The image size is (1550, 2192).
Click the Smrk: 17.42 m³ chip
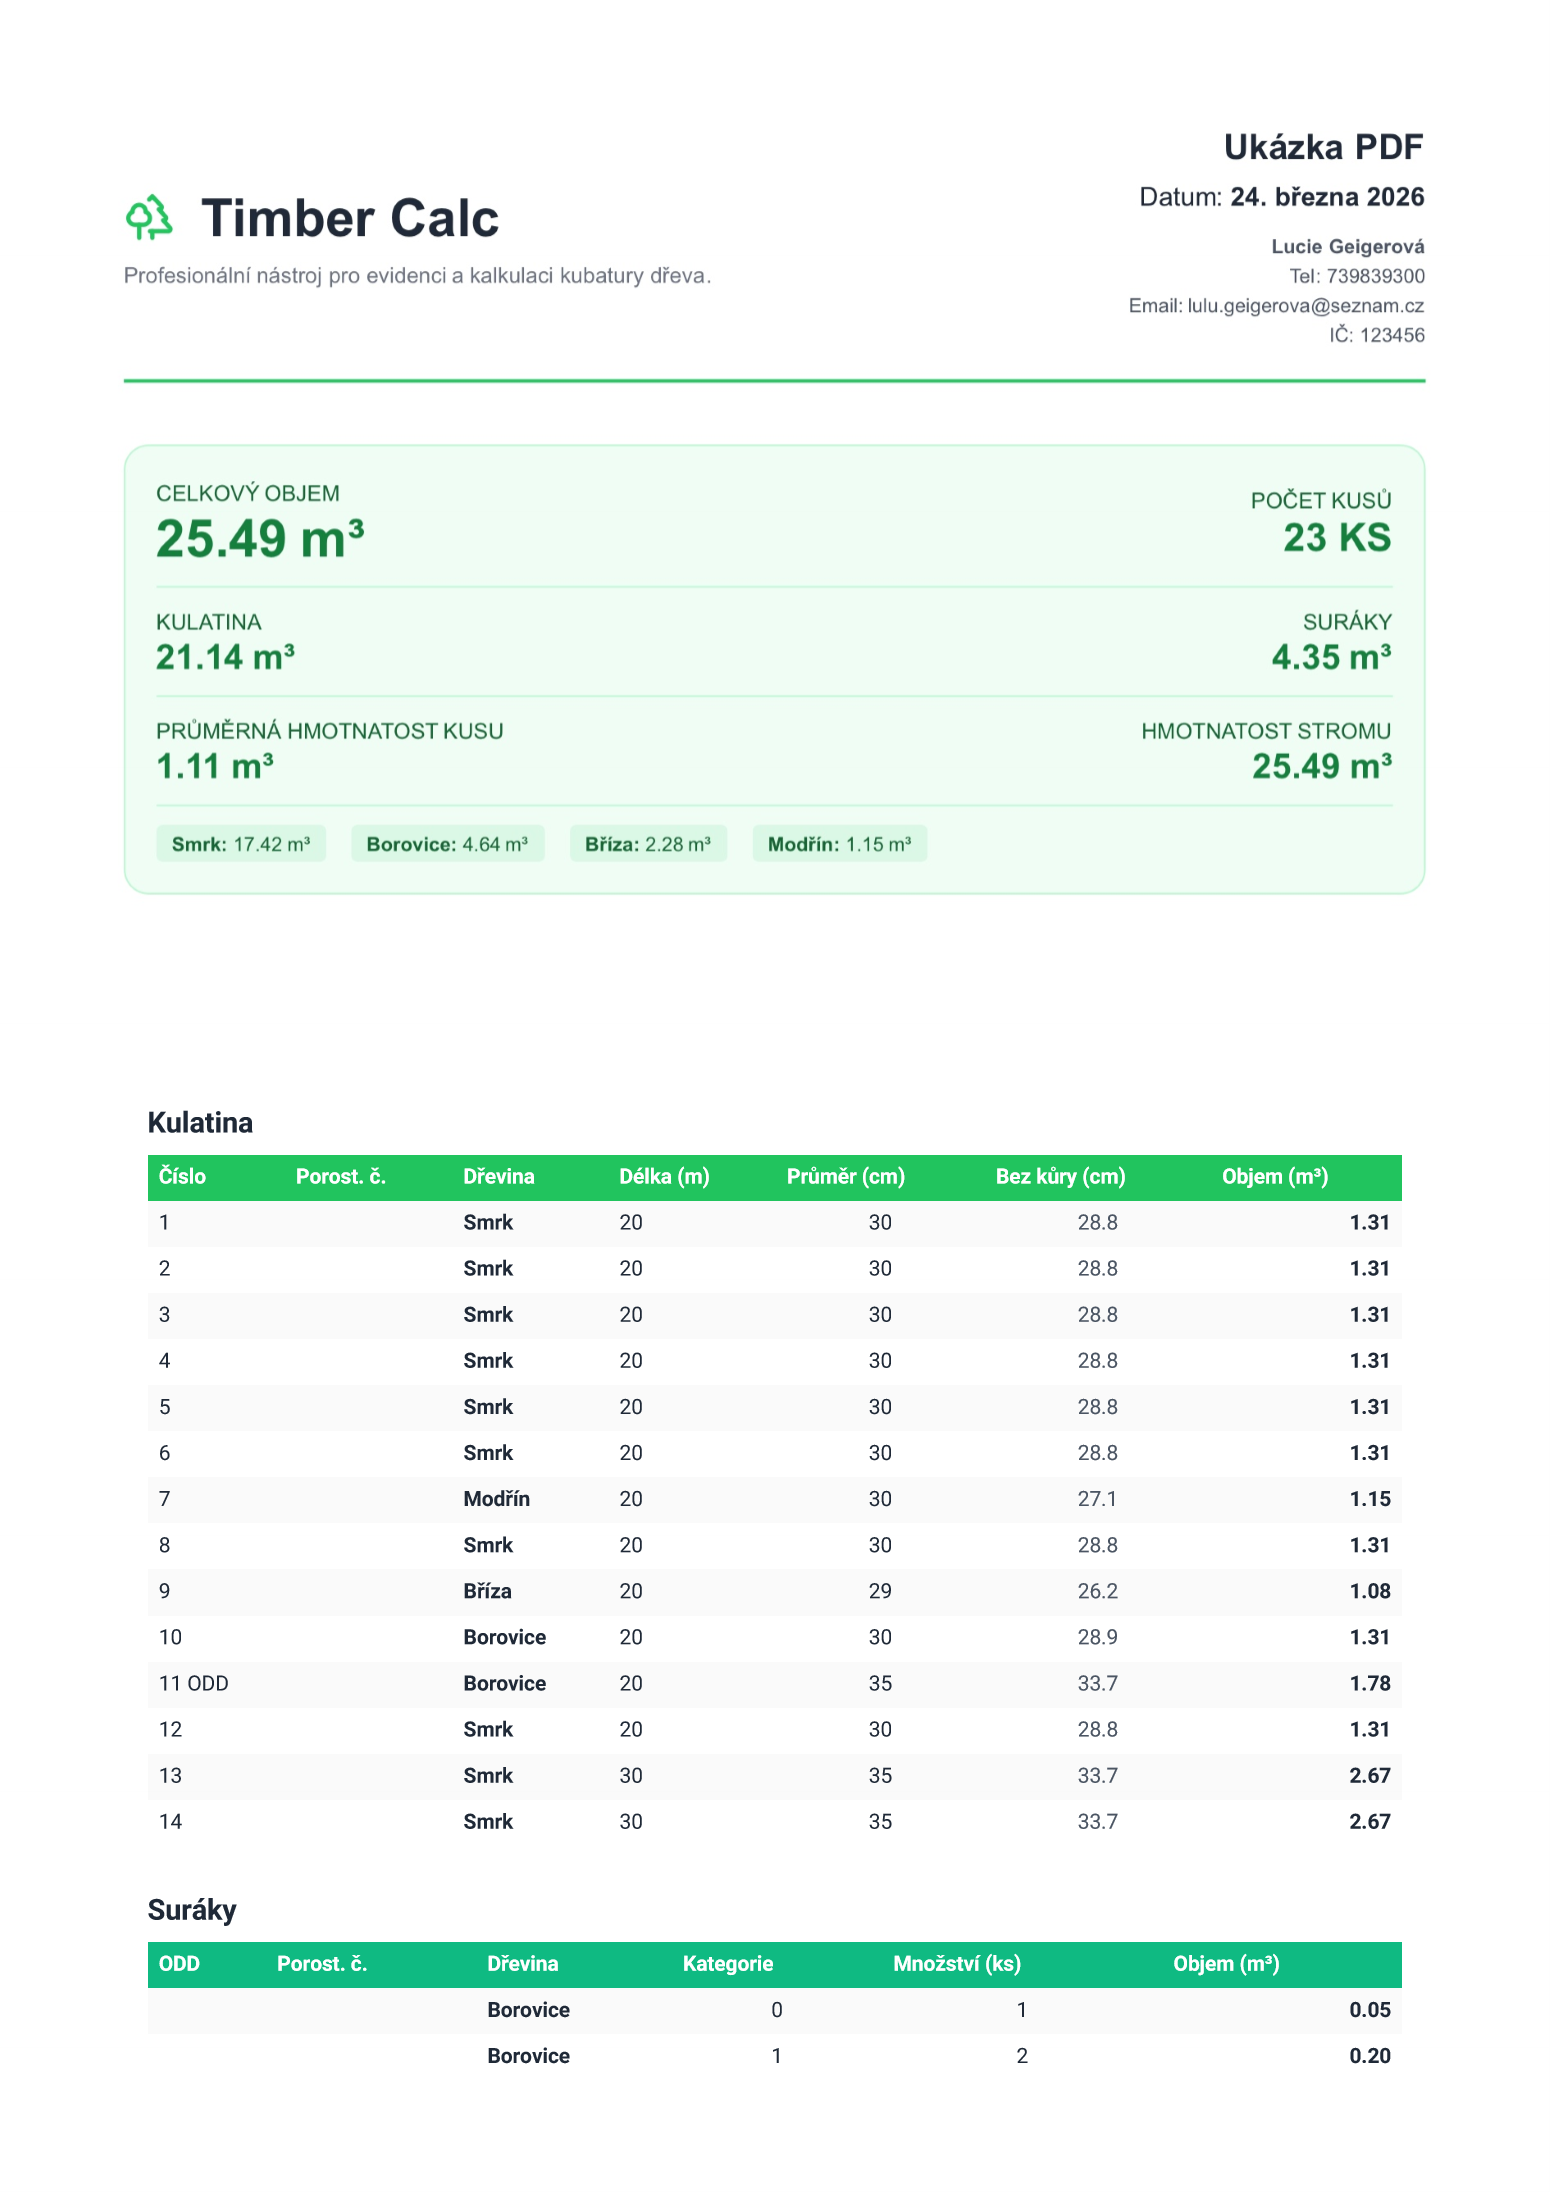241,844
